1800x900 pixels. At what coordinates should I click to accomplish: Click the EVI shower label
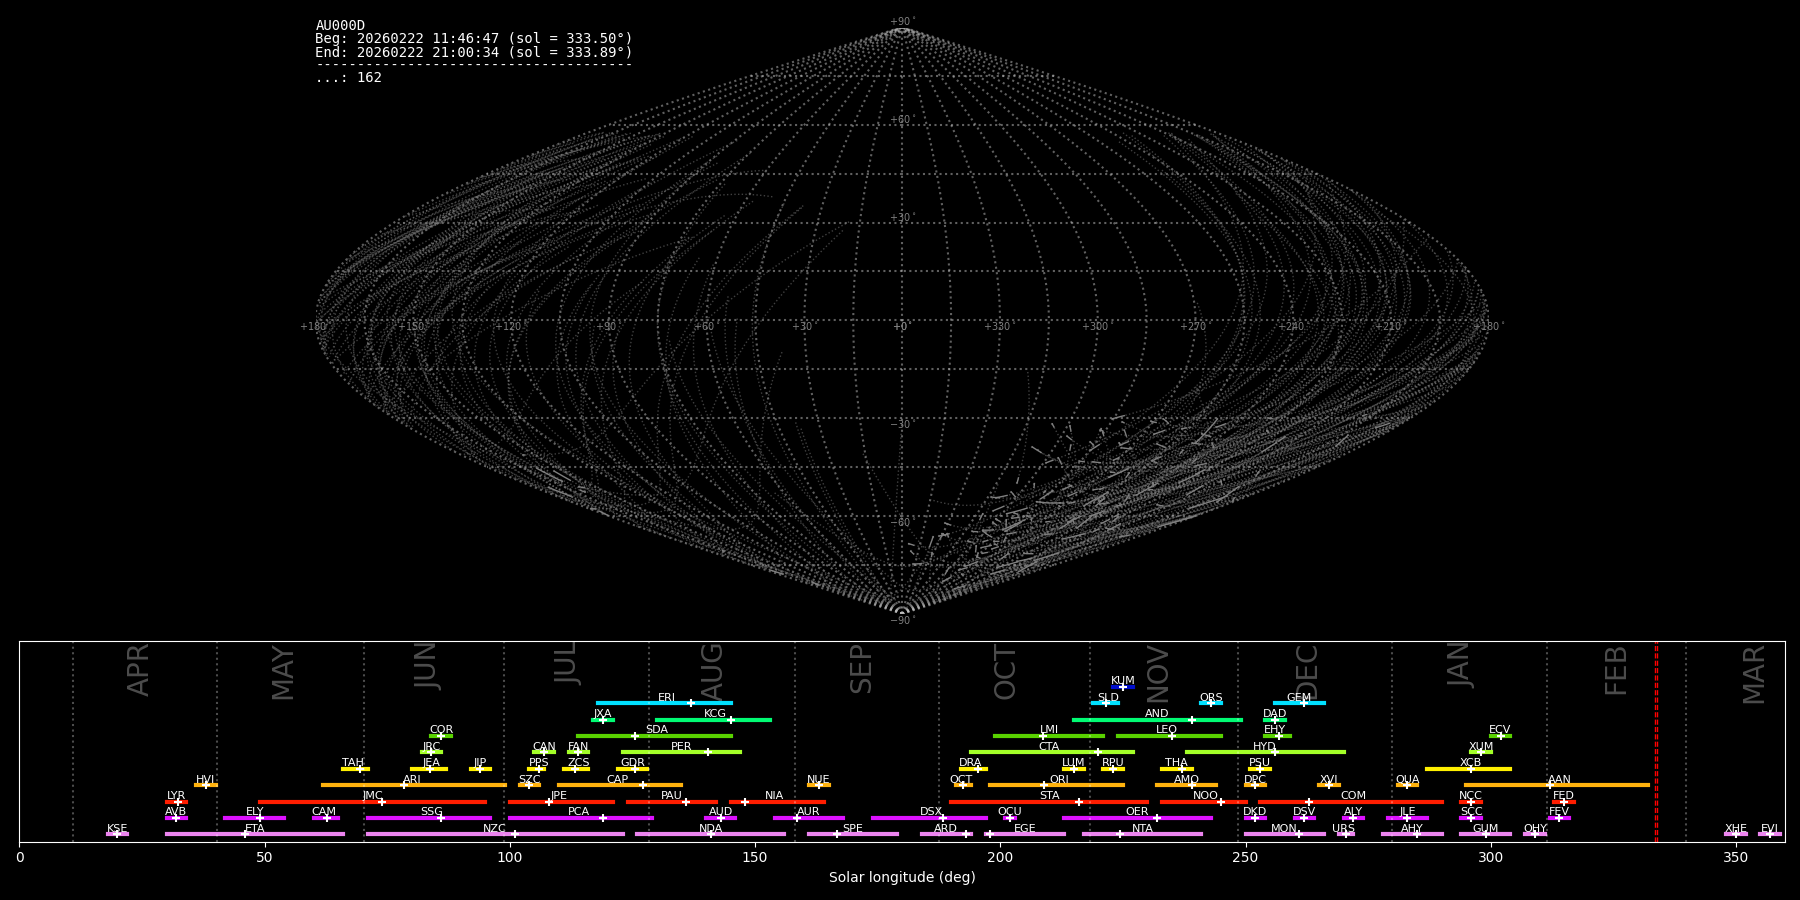[1769, 829]
